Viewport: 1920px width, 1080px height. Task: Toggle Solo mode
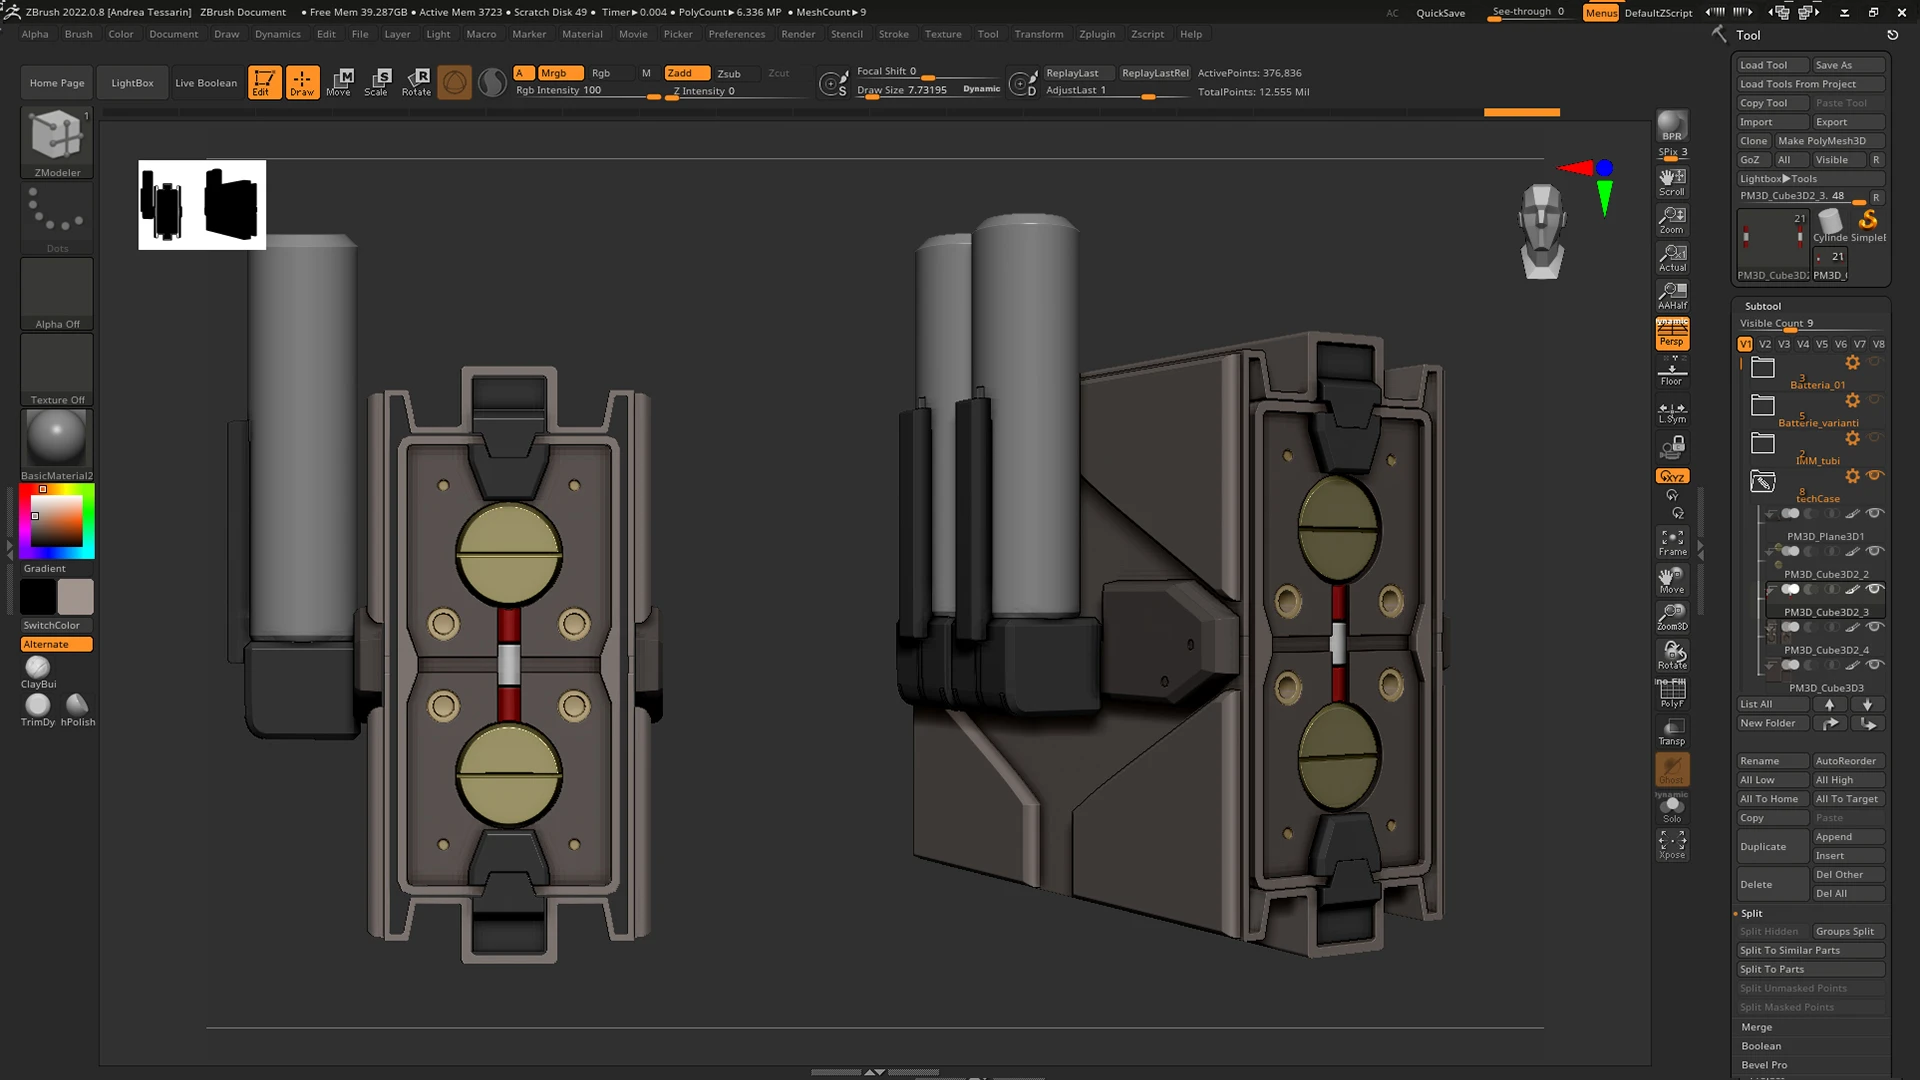[1672, 808]
